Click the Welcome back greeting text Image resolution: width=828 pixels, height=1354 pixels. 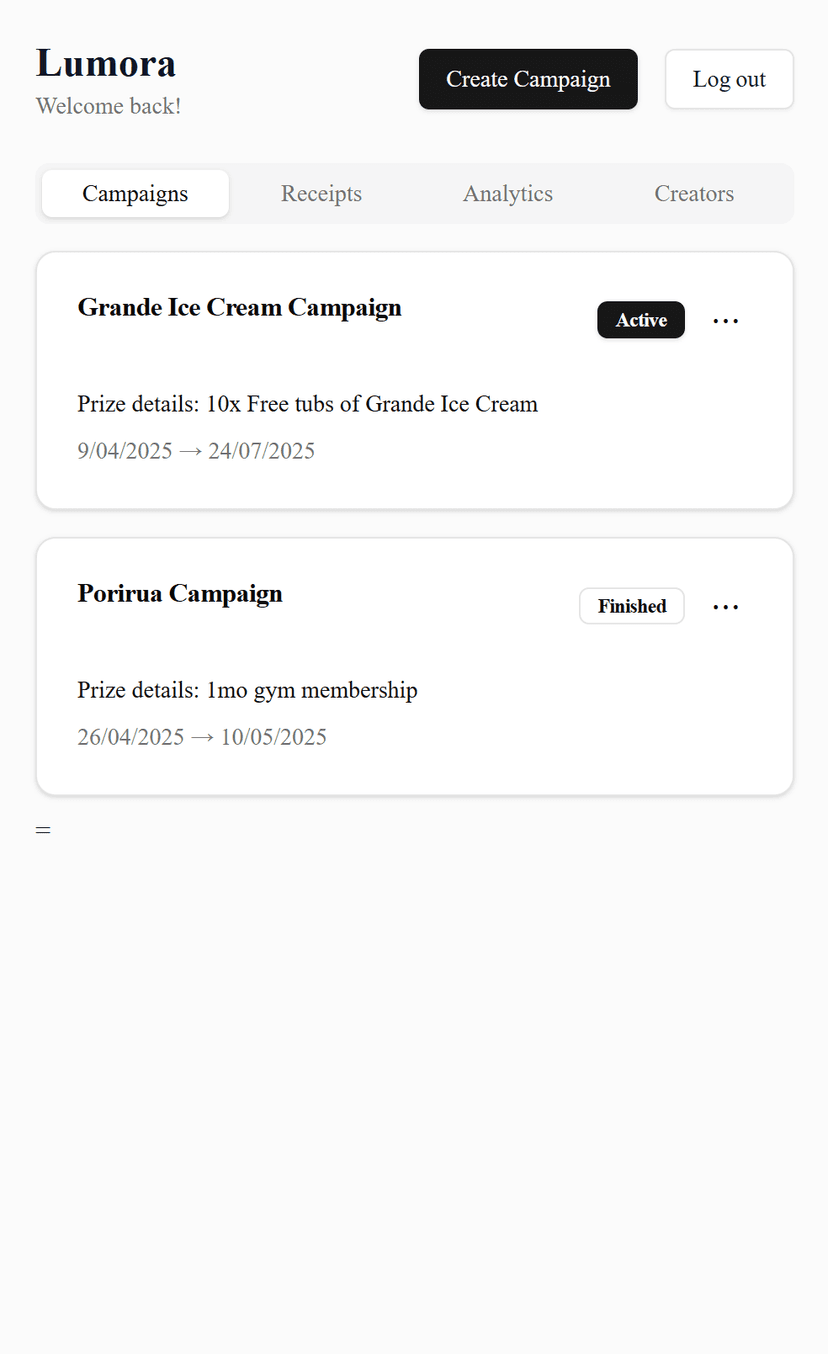(x=109, y=106)
